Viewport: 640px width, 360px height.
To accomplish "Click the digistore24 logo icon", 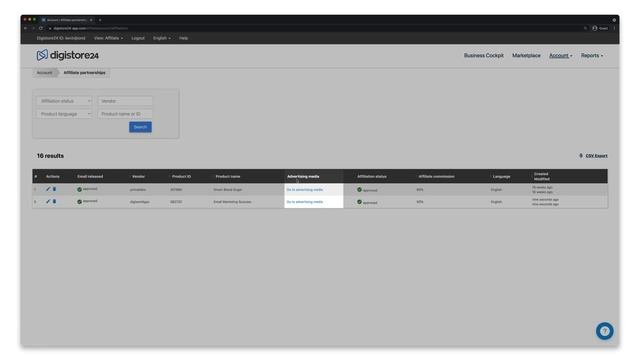I will coord(42,55).
